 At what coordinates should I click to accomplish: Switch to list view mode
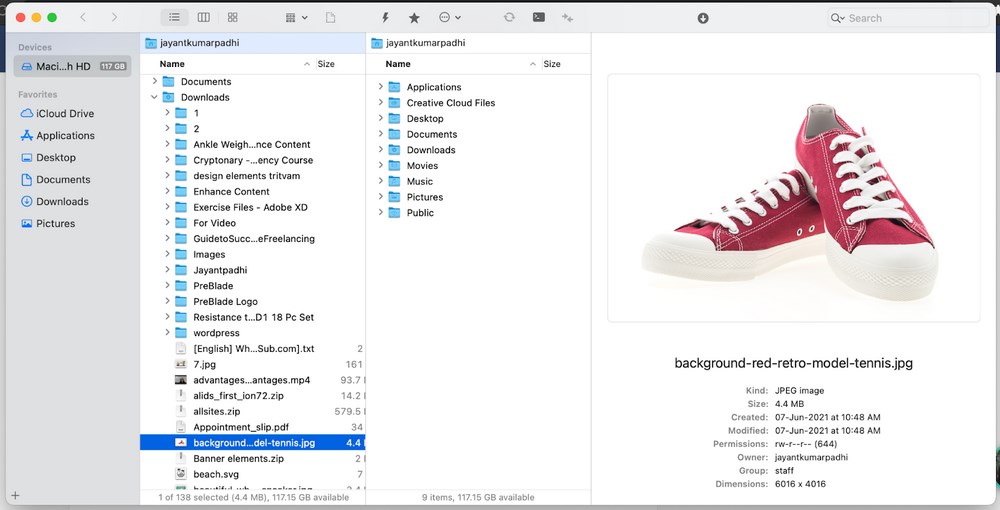tap(174, 17)
